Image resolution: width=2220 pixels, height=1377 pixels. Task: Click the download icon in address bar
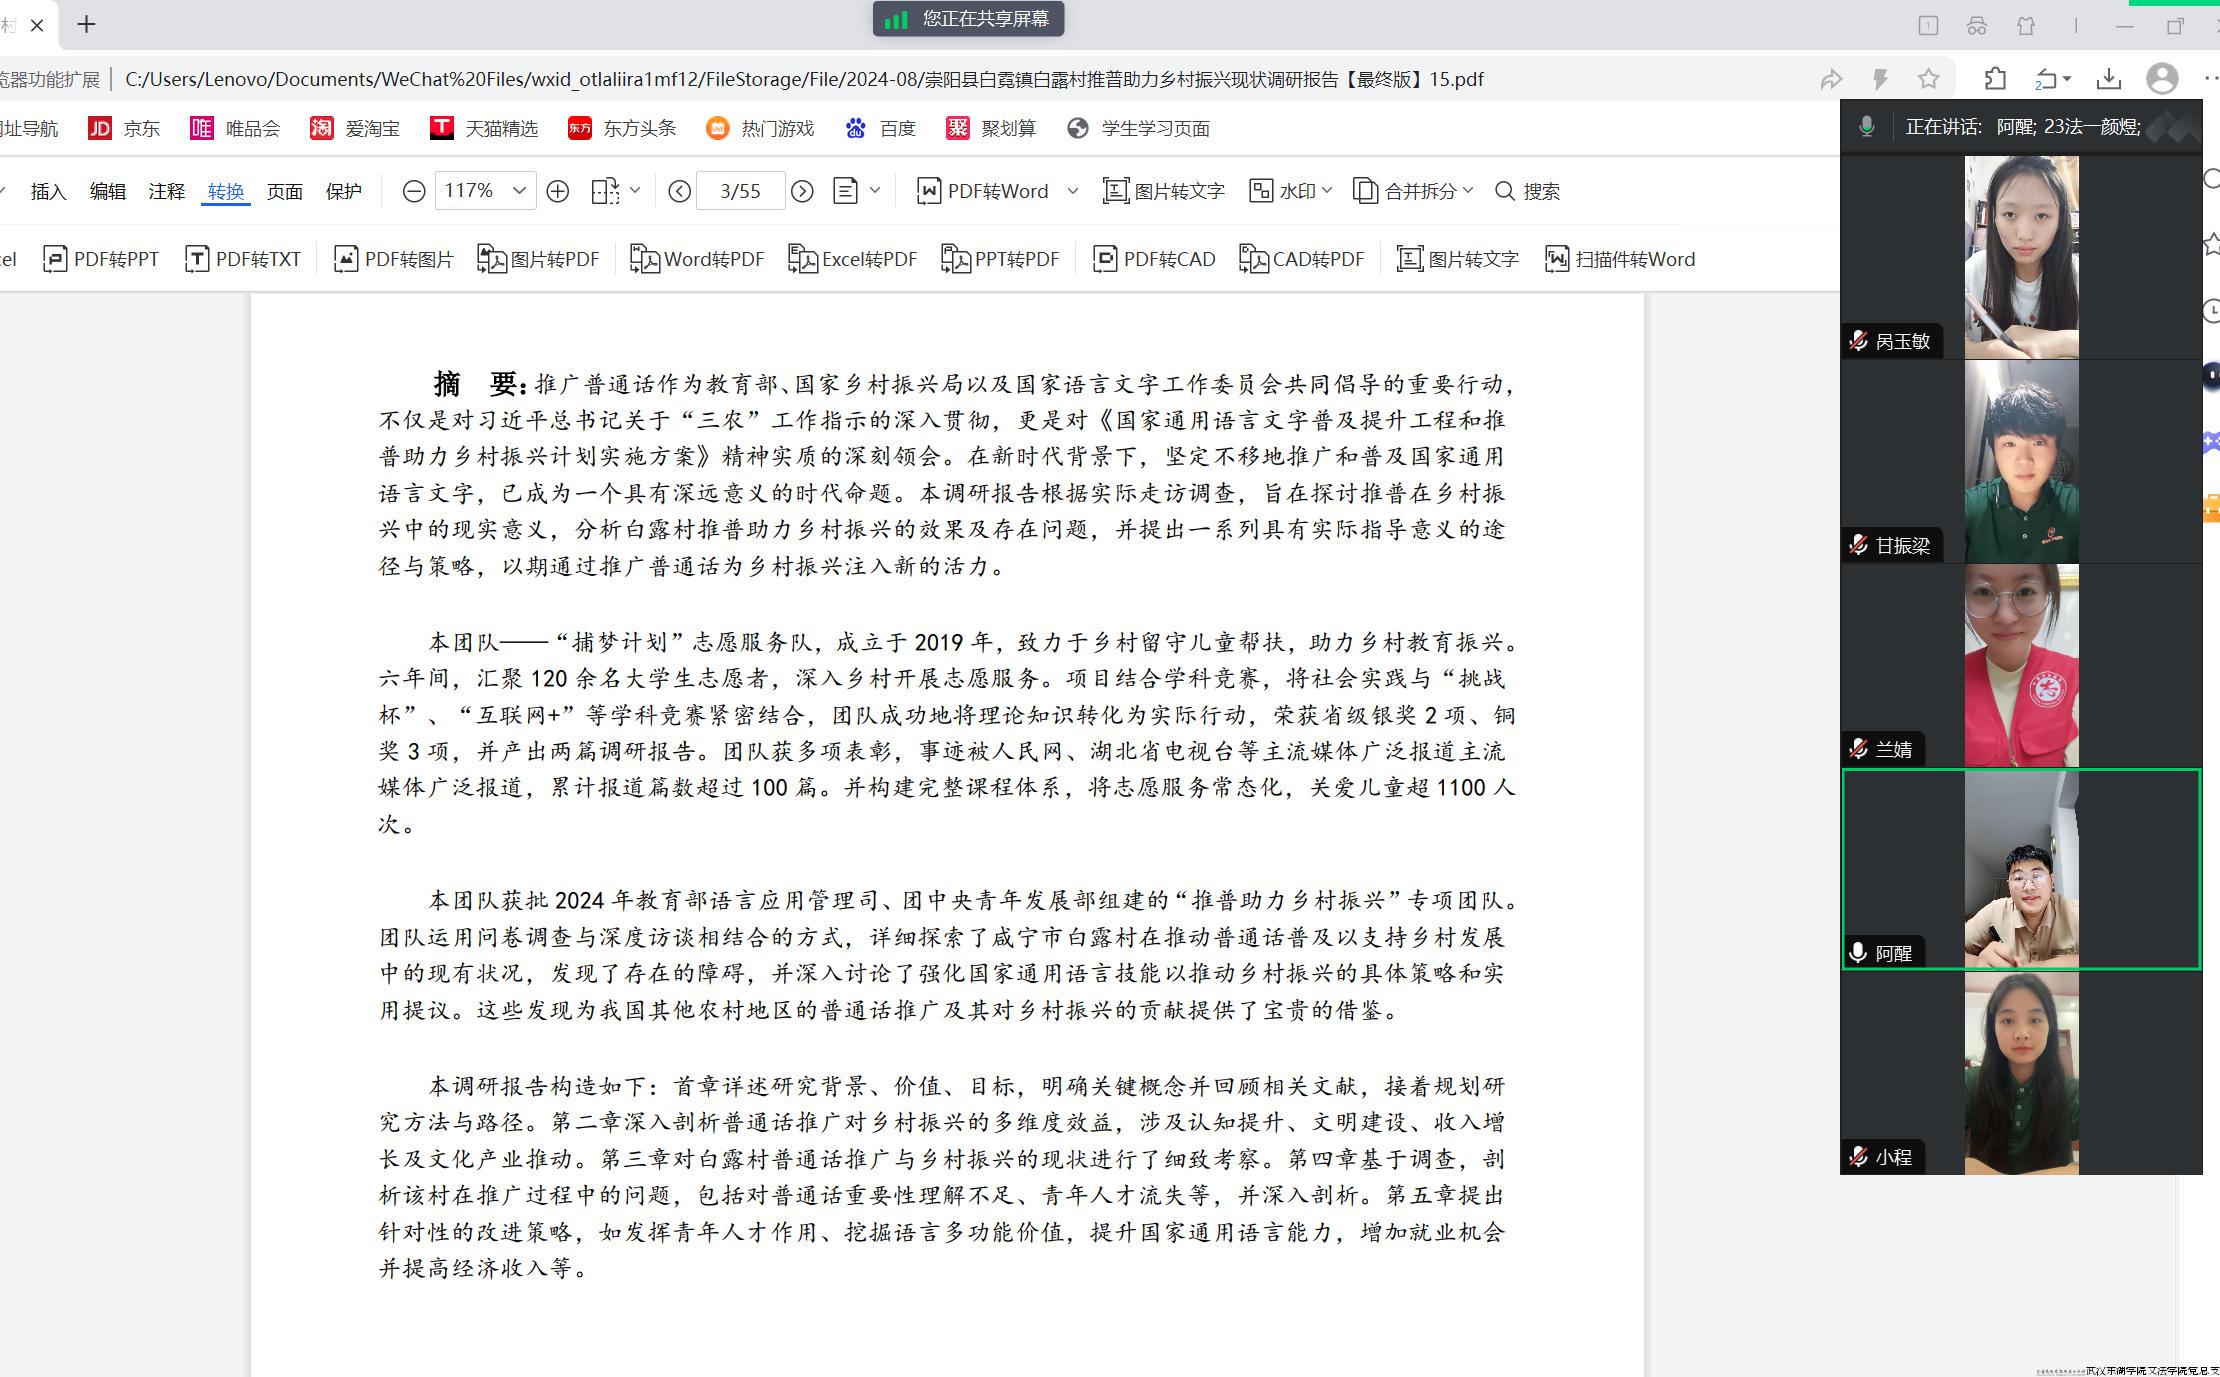[x=2108, y=79]
